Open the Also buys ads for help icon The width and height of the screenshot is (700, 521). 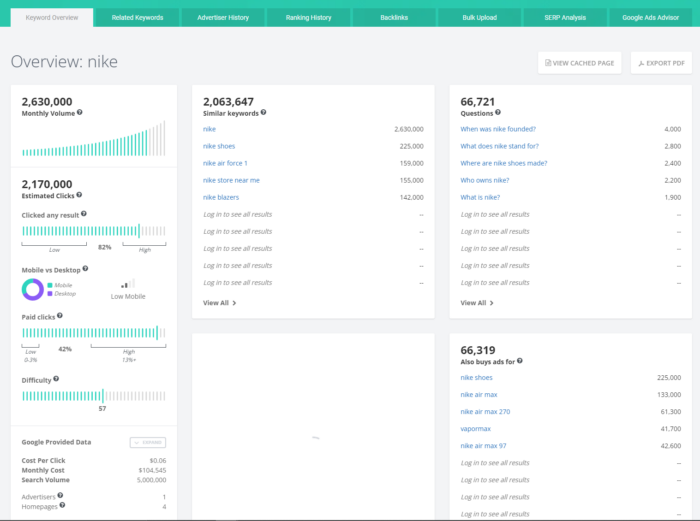[520, 361]
